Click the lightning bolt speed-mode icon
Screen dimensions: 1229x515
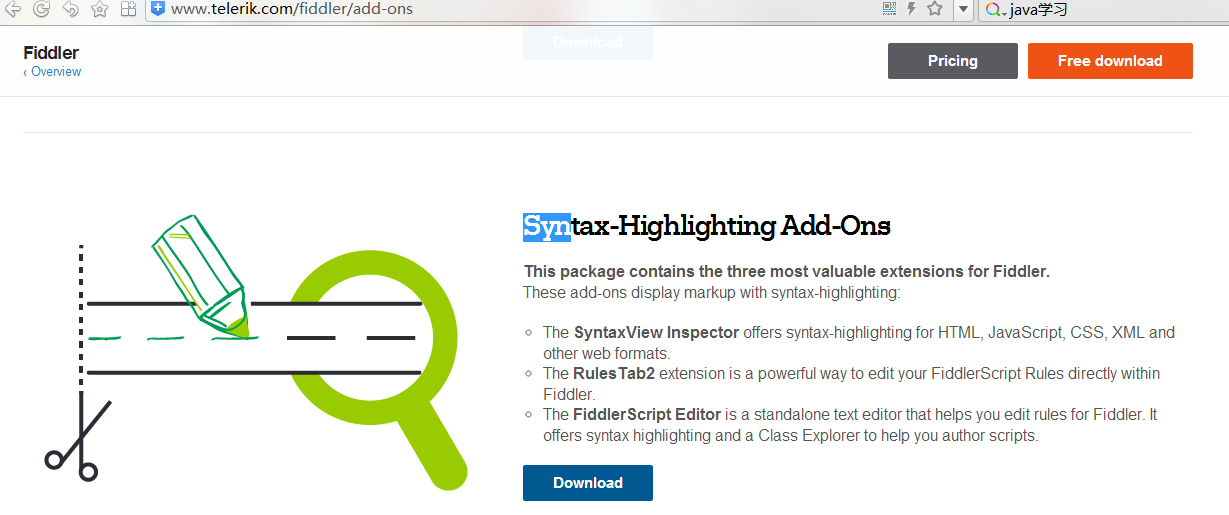(912, 9)
